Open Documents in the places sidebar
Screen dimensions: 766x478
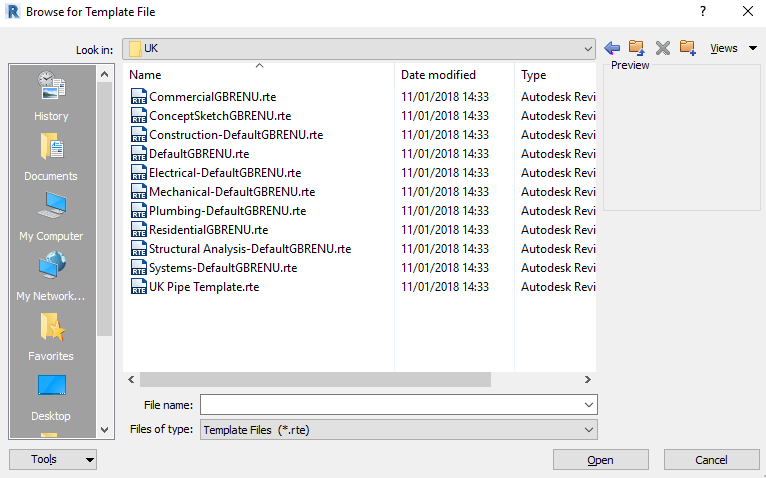coord(51,157)
